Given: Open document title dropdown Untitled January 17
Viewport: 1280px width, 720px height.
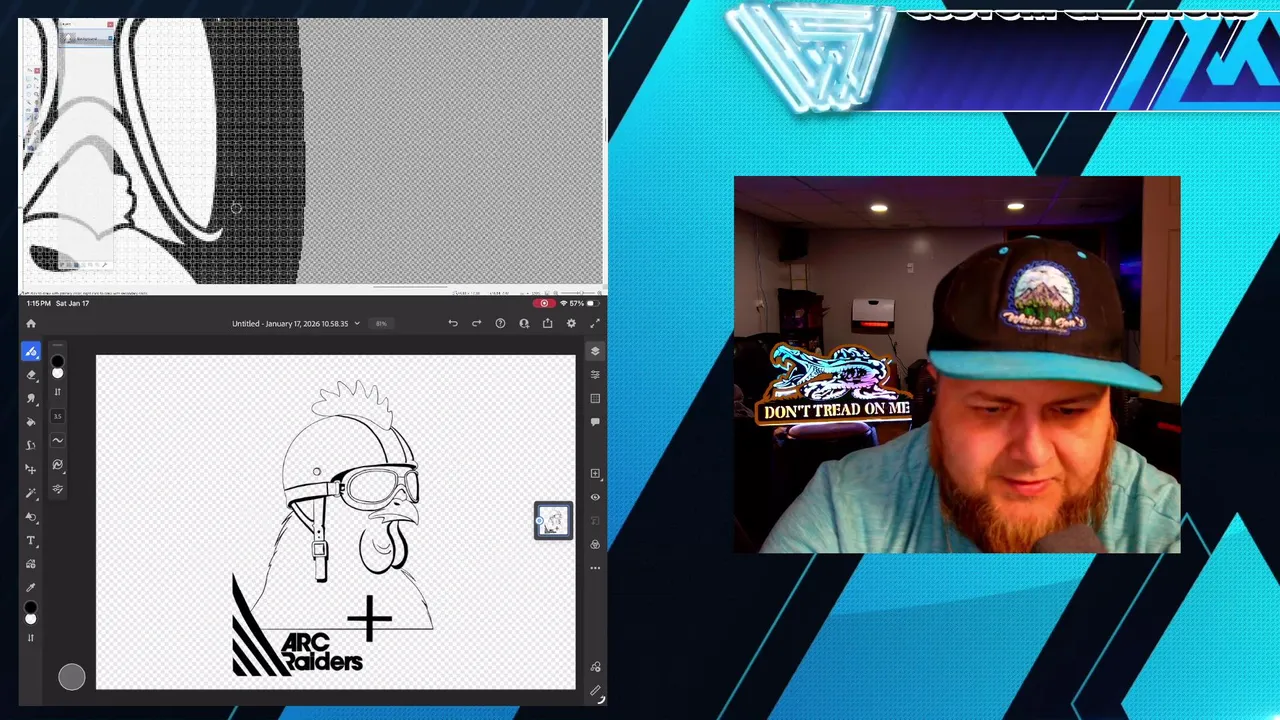Looking at the screenshot, I should pyautogui.click(x=296, y=323).
